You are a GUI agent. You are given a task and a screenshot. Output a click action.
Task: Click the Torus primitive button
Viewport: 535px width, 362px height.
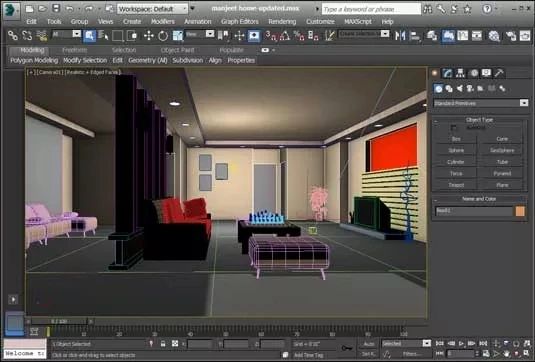456,174
